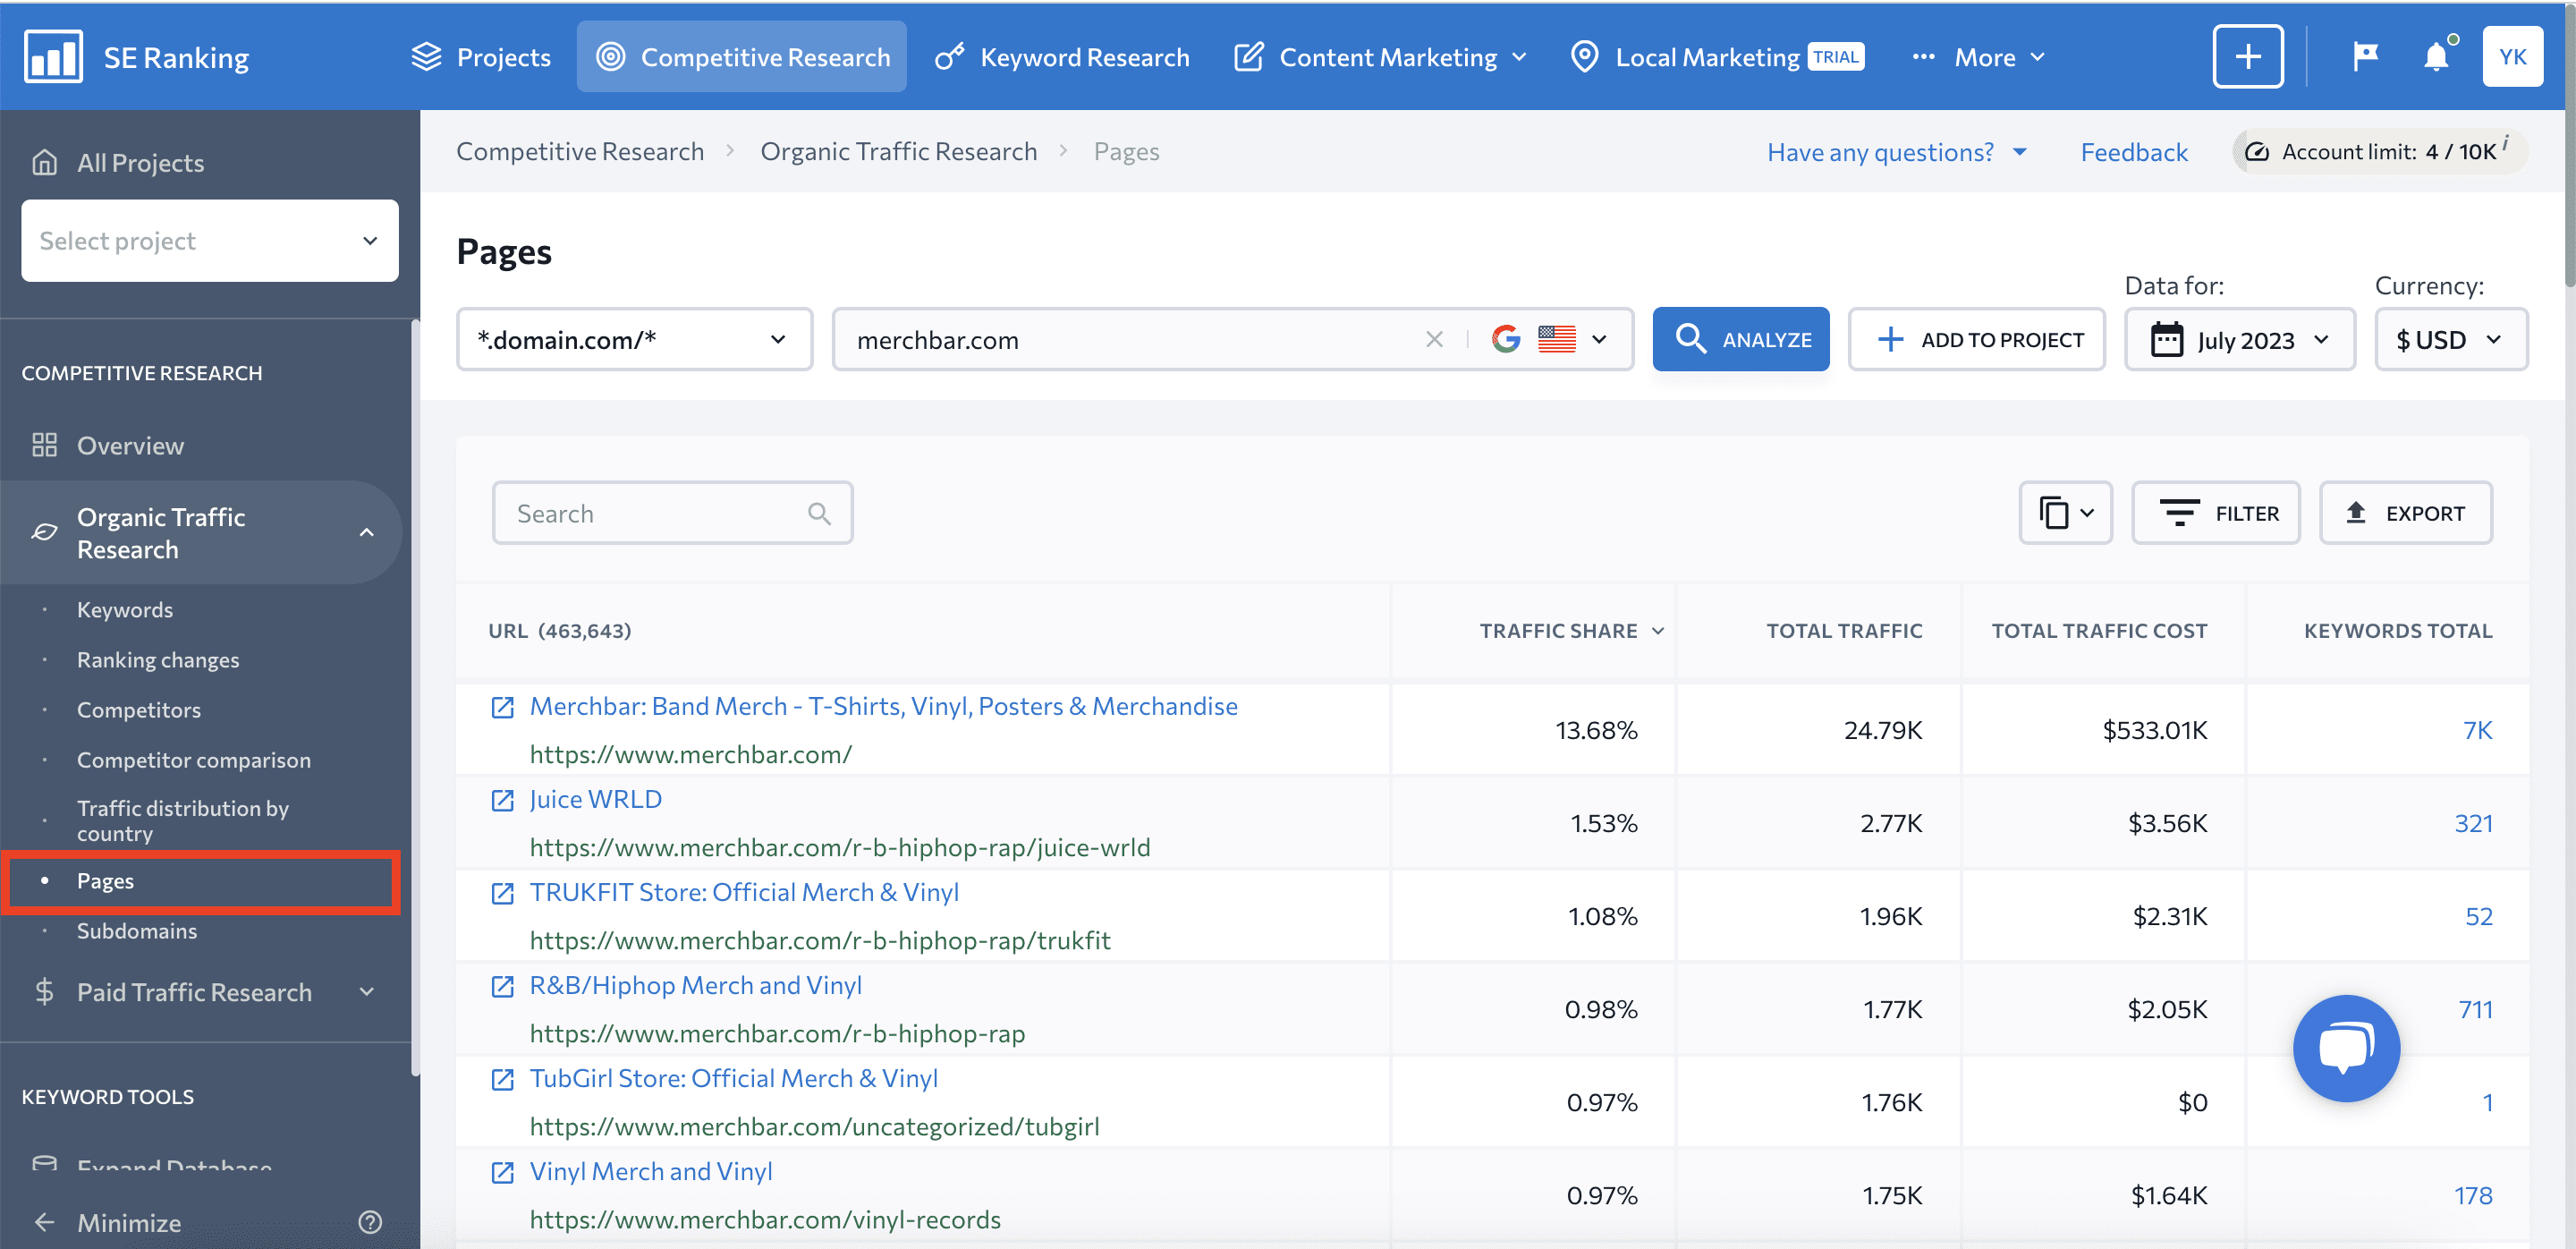Click the SE Ranking logo icon

[x=53, y=56]
